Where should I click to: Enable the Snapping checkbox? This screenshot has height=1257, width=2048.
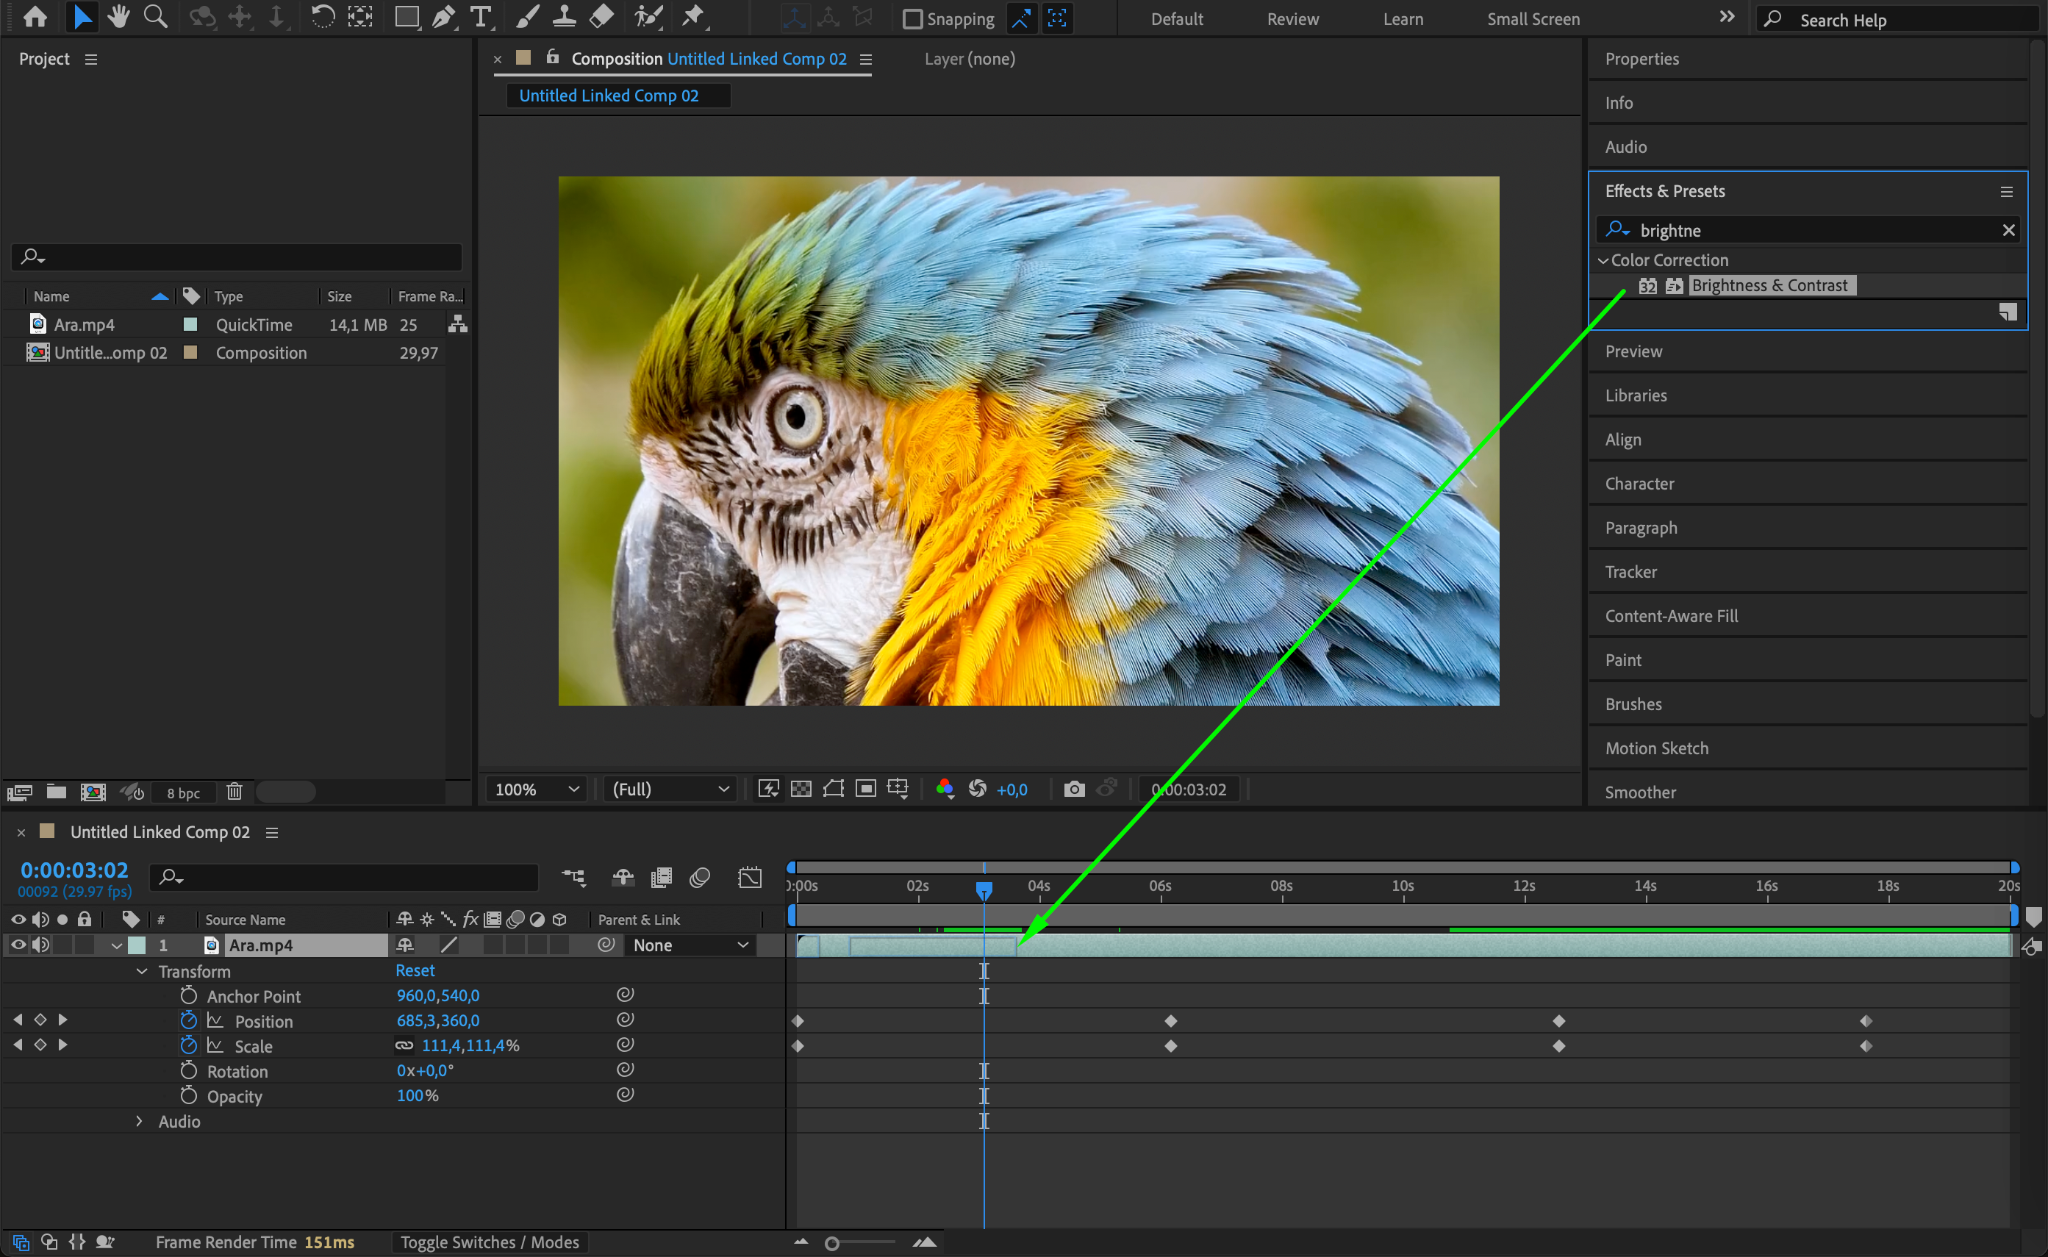[912, 19]
